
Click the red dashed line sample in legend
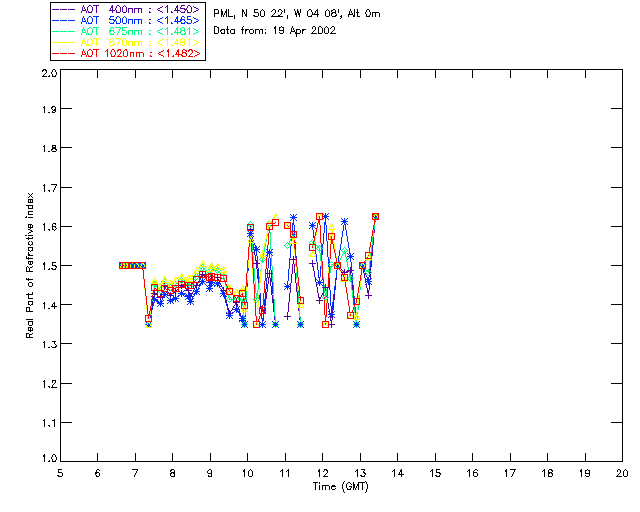(x=64, y=53)
